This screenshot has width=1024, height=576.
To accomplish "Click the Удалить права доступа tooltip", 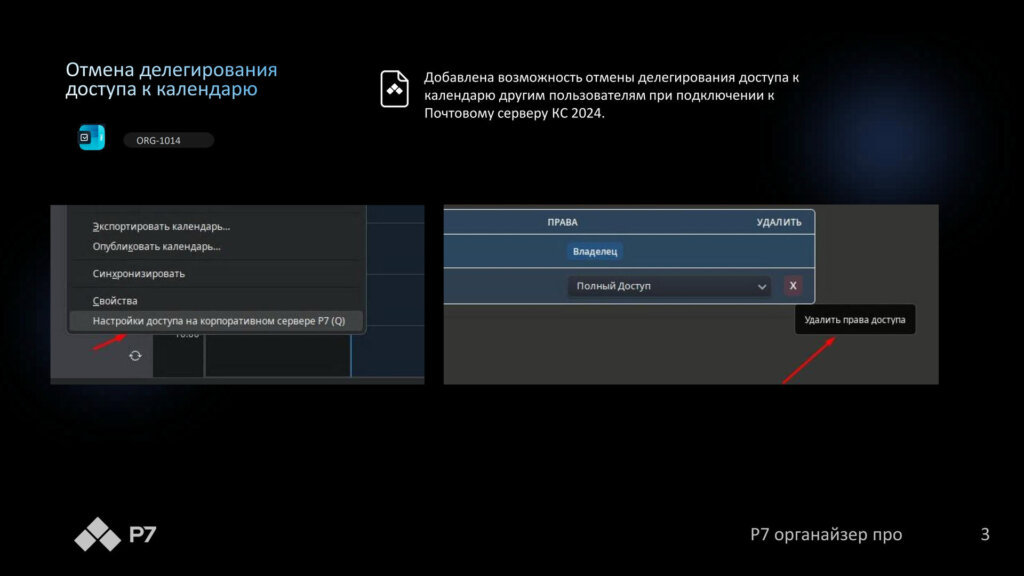I will (x=854, y=320).
